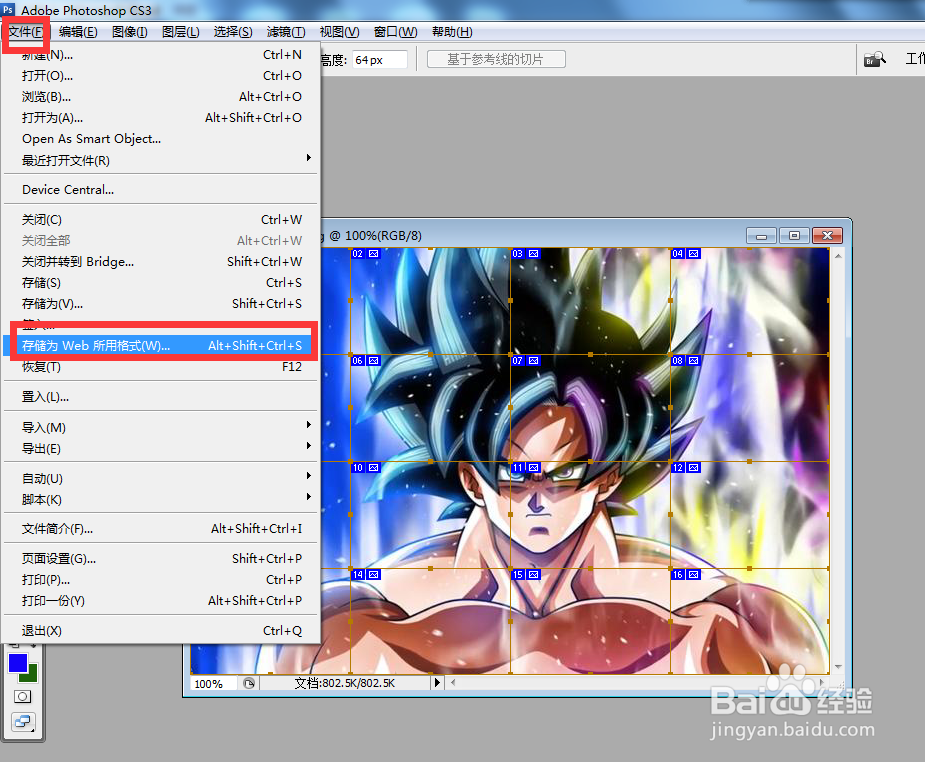Viewport: 925px width, 762px height.
Task: Choose 关闭并转到 Bridge... entry
Action: [161, 262]
